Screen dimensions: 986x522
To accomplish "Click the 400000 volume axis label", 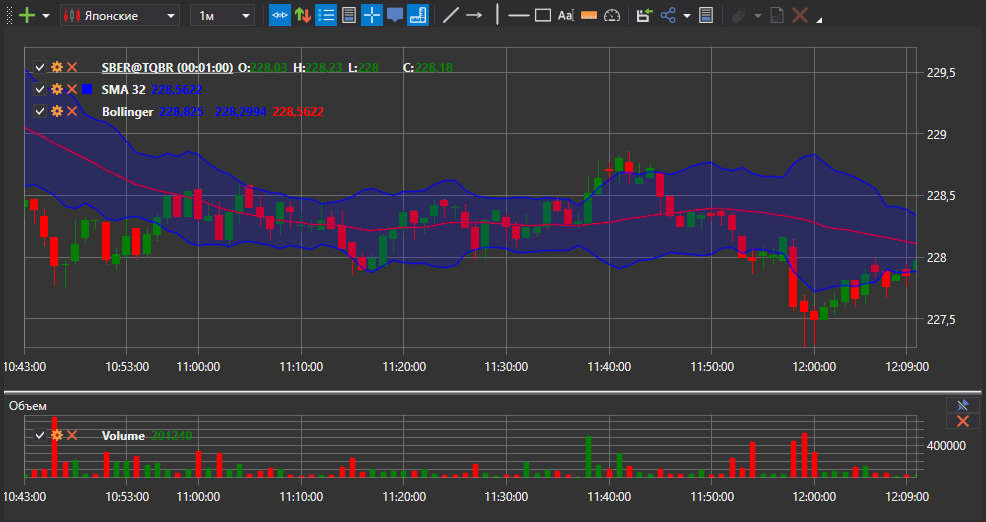I will 946,446.
